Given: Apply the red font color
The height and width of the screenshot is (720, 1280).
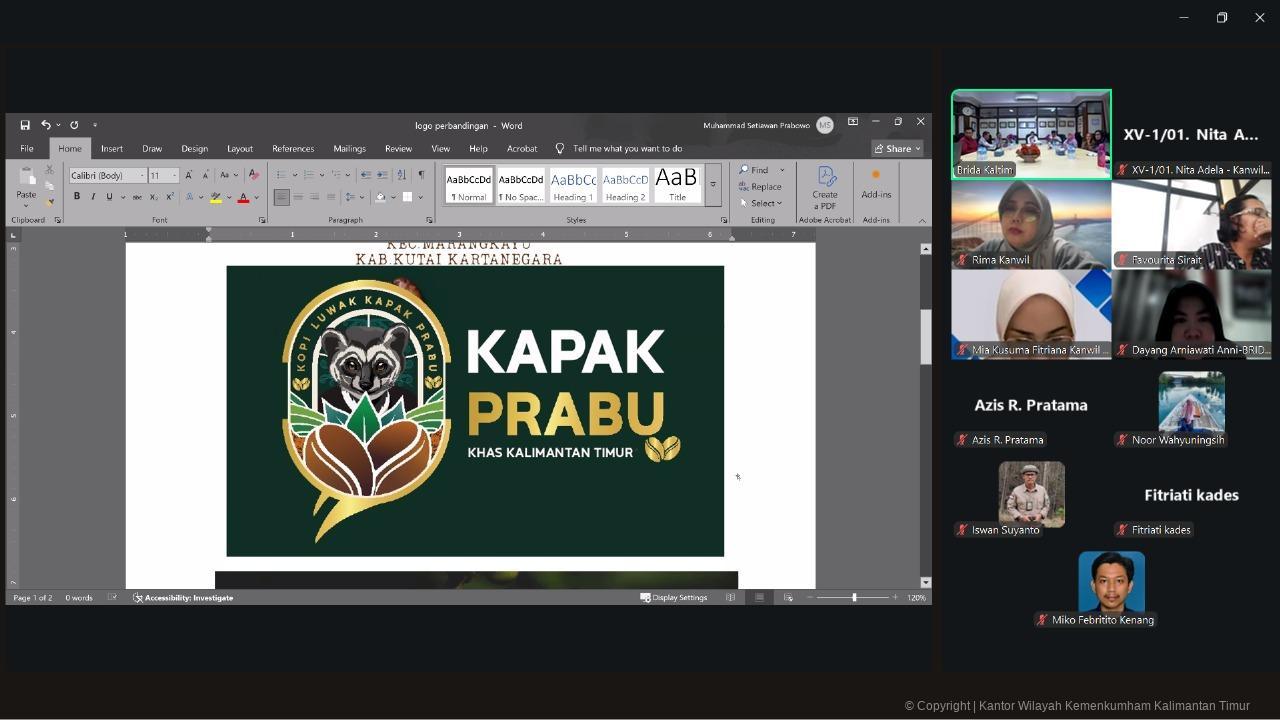Looking at the screenshot, I should pos(243,197).
